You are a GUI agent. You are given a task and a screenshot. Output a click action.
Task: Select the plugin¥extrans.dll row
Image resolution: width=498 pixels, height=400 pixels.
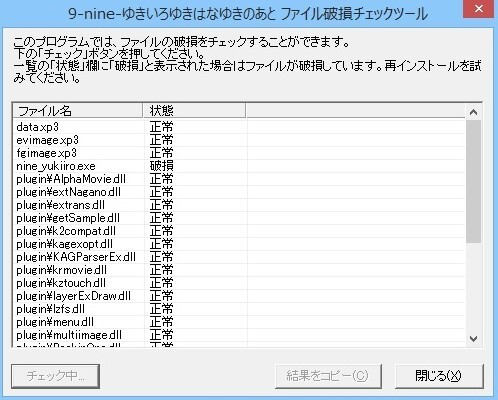[239, 205]
